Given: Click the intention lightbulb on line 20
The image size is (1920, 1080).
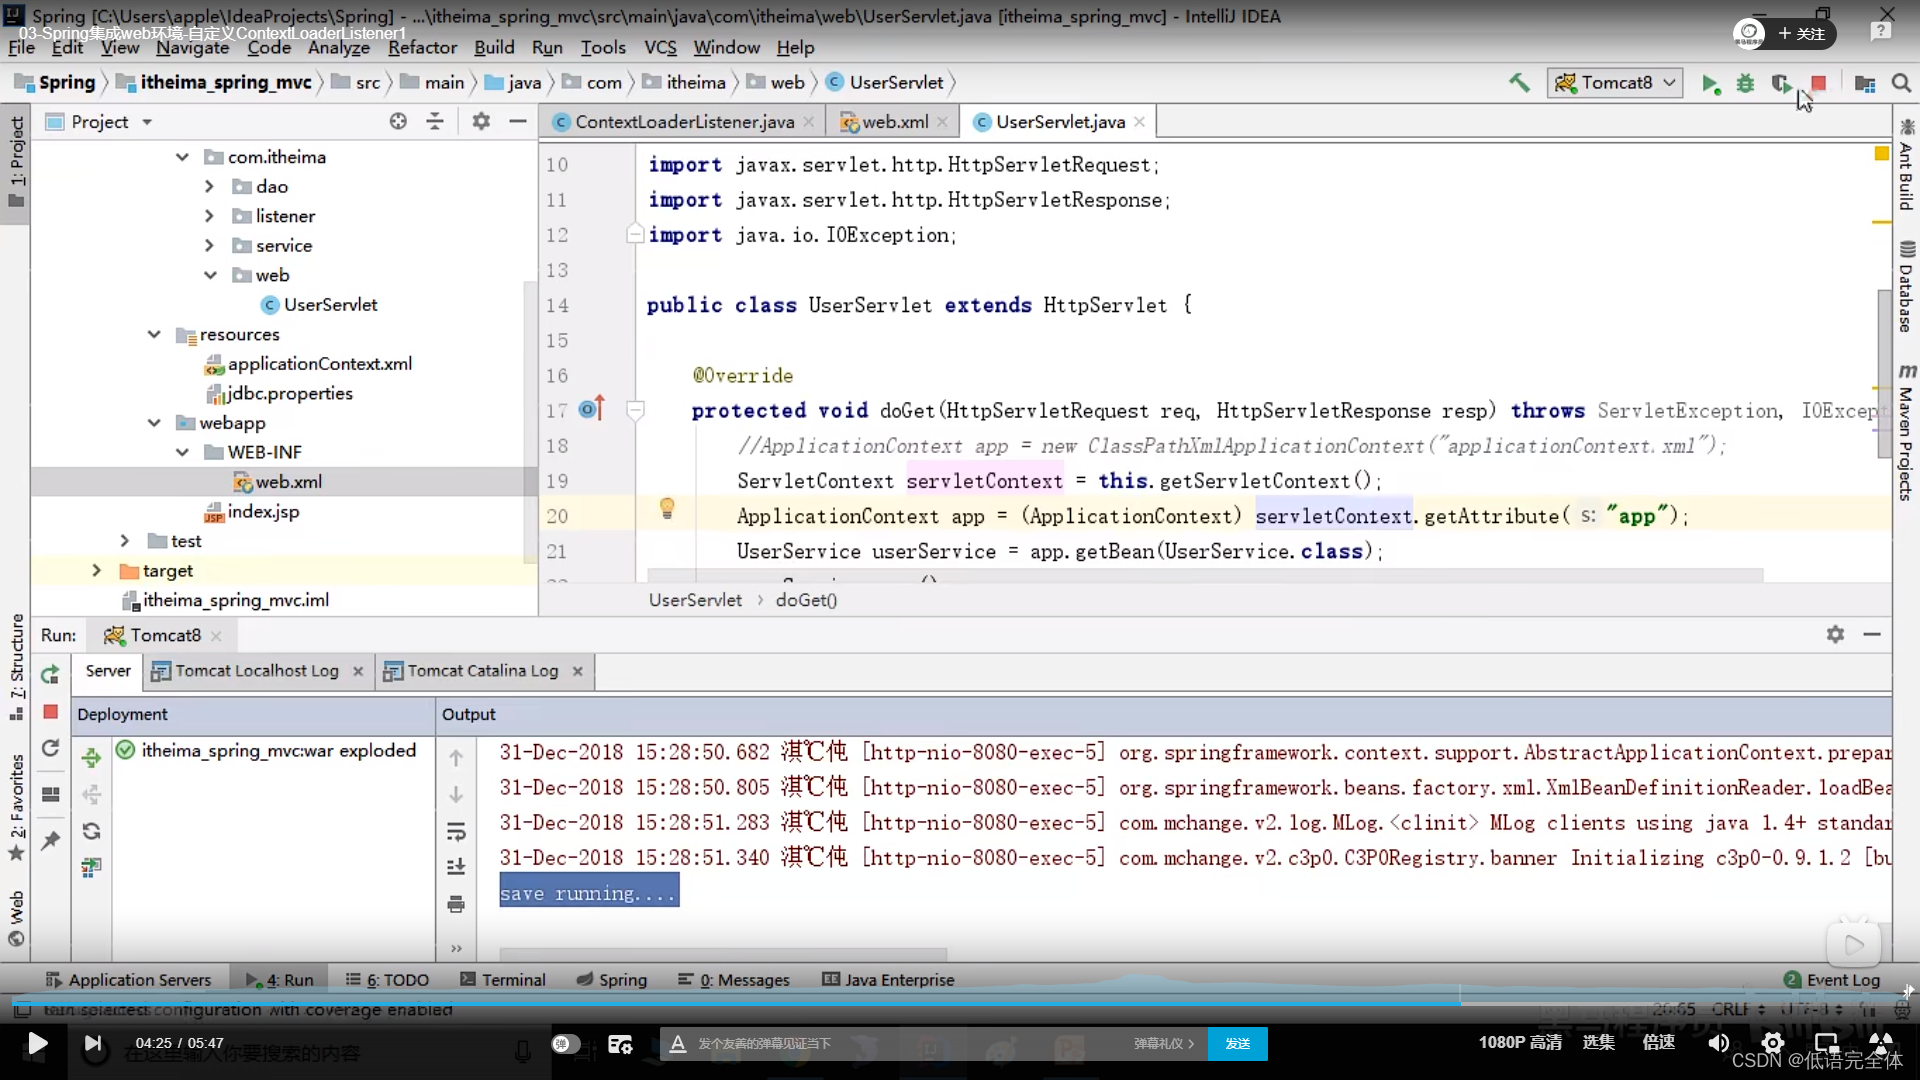Looking at the screenshot, I should click(x=667, y=509).
